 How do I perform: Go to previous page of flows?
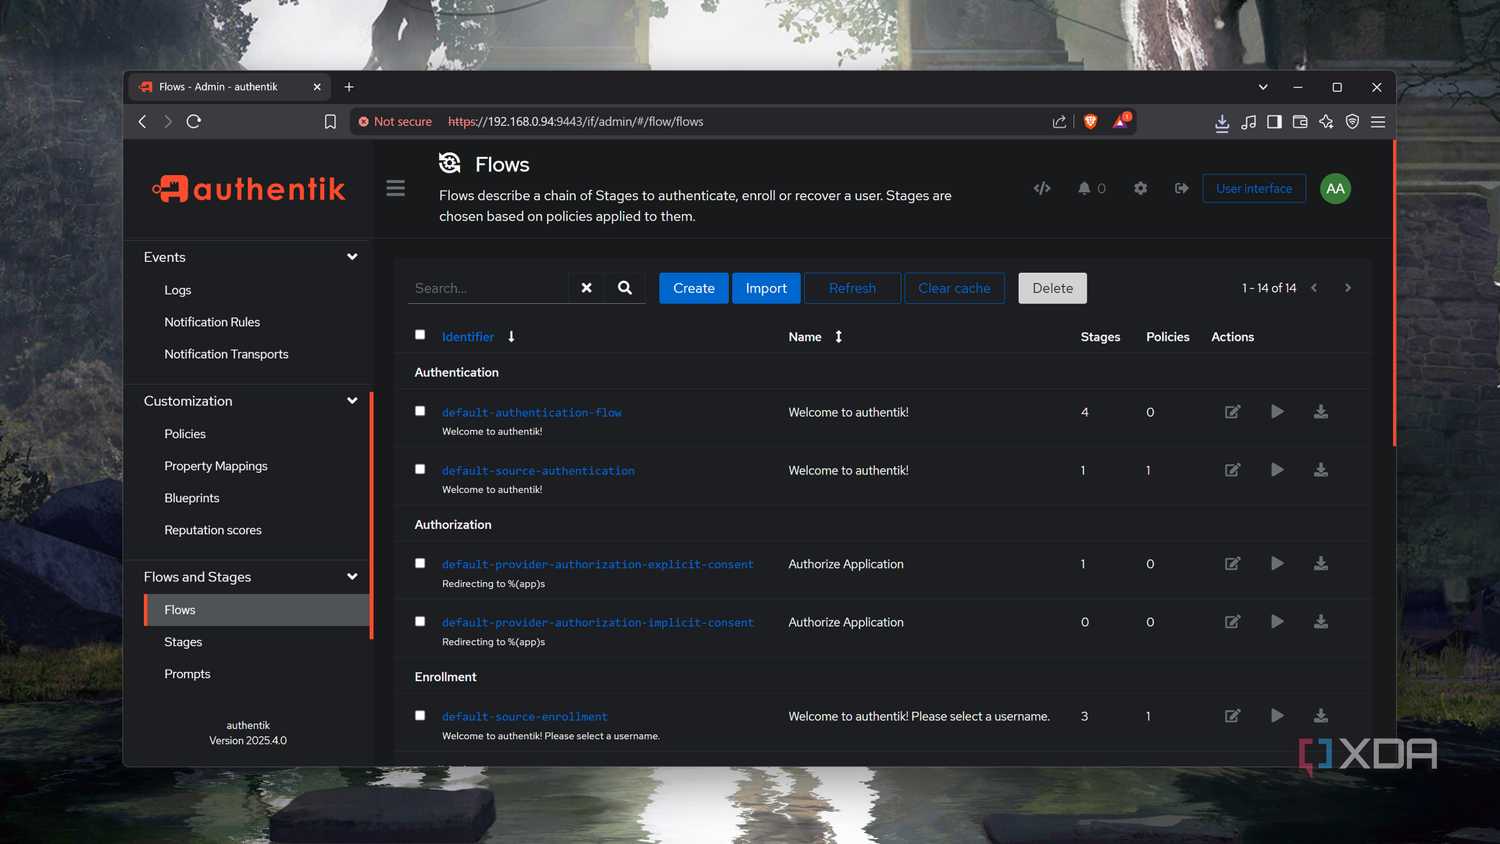click(x=1314, y=288)
